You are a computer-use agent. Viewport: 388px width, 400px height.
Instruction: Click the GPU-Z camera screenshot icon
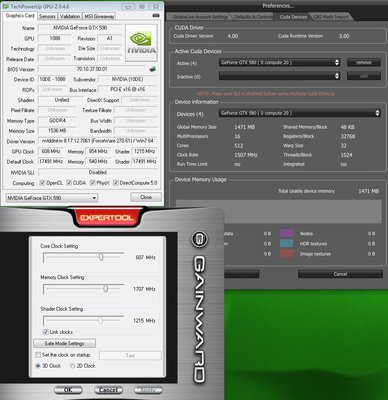[x=156, y=16]
